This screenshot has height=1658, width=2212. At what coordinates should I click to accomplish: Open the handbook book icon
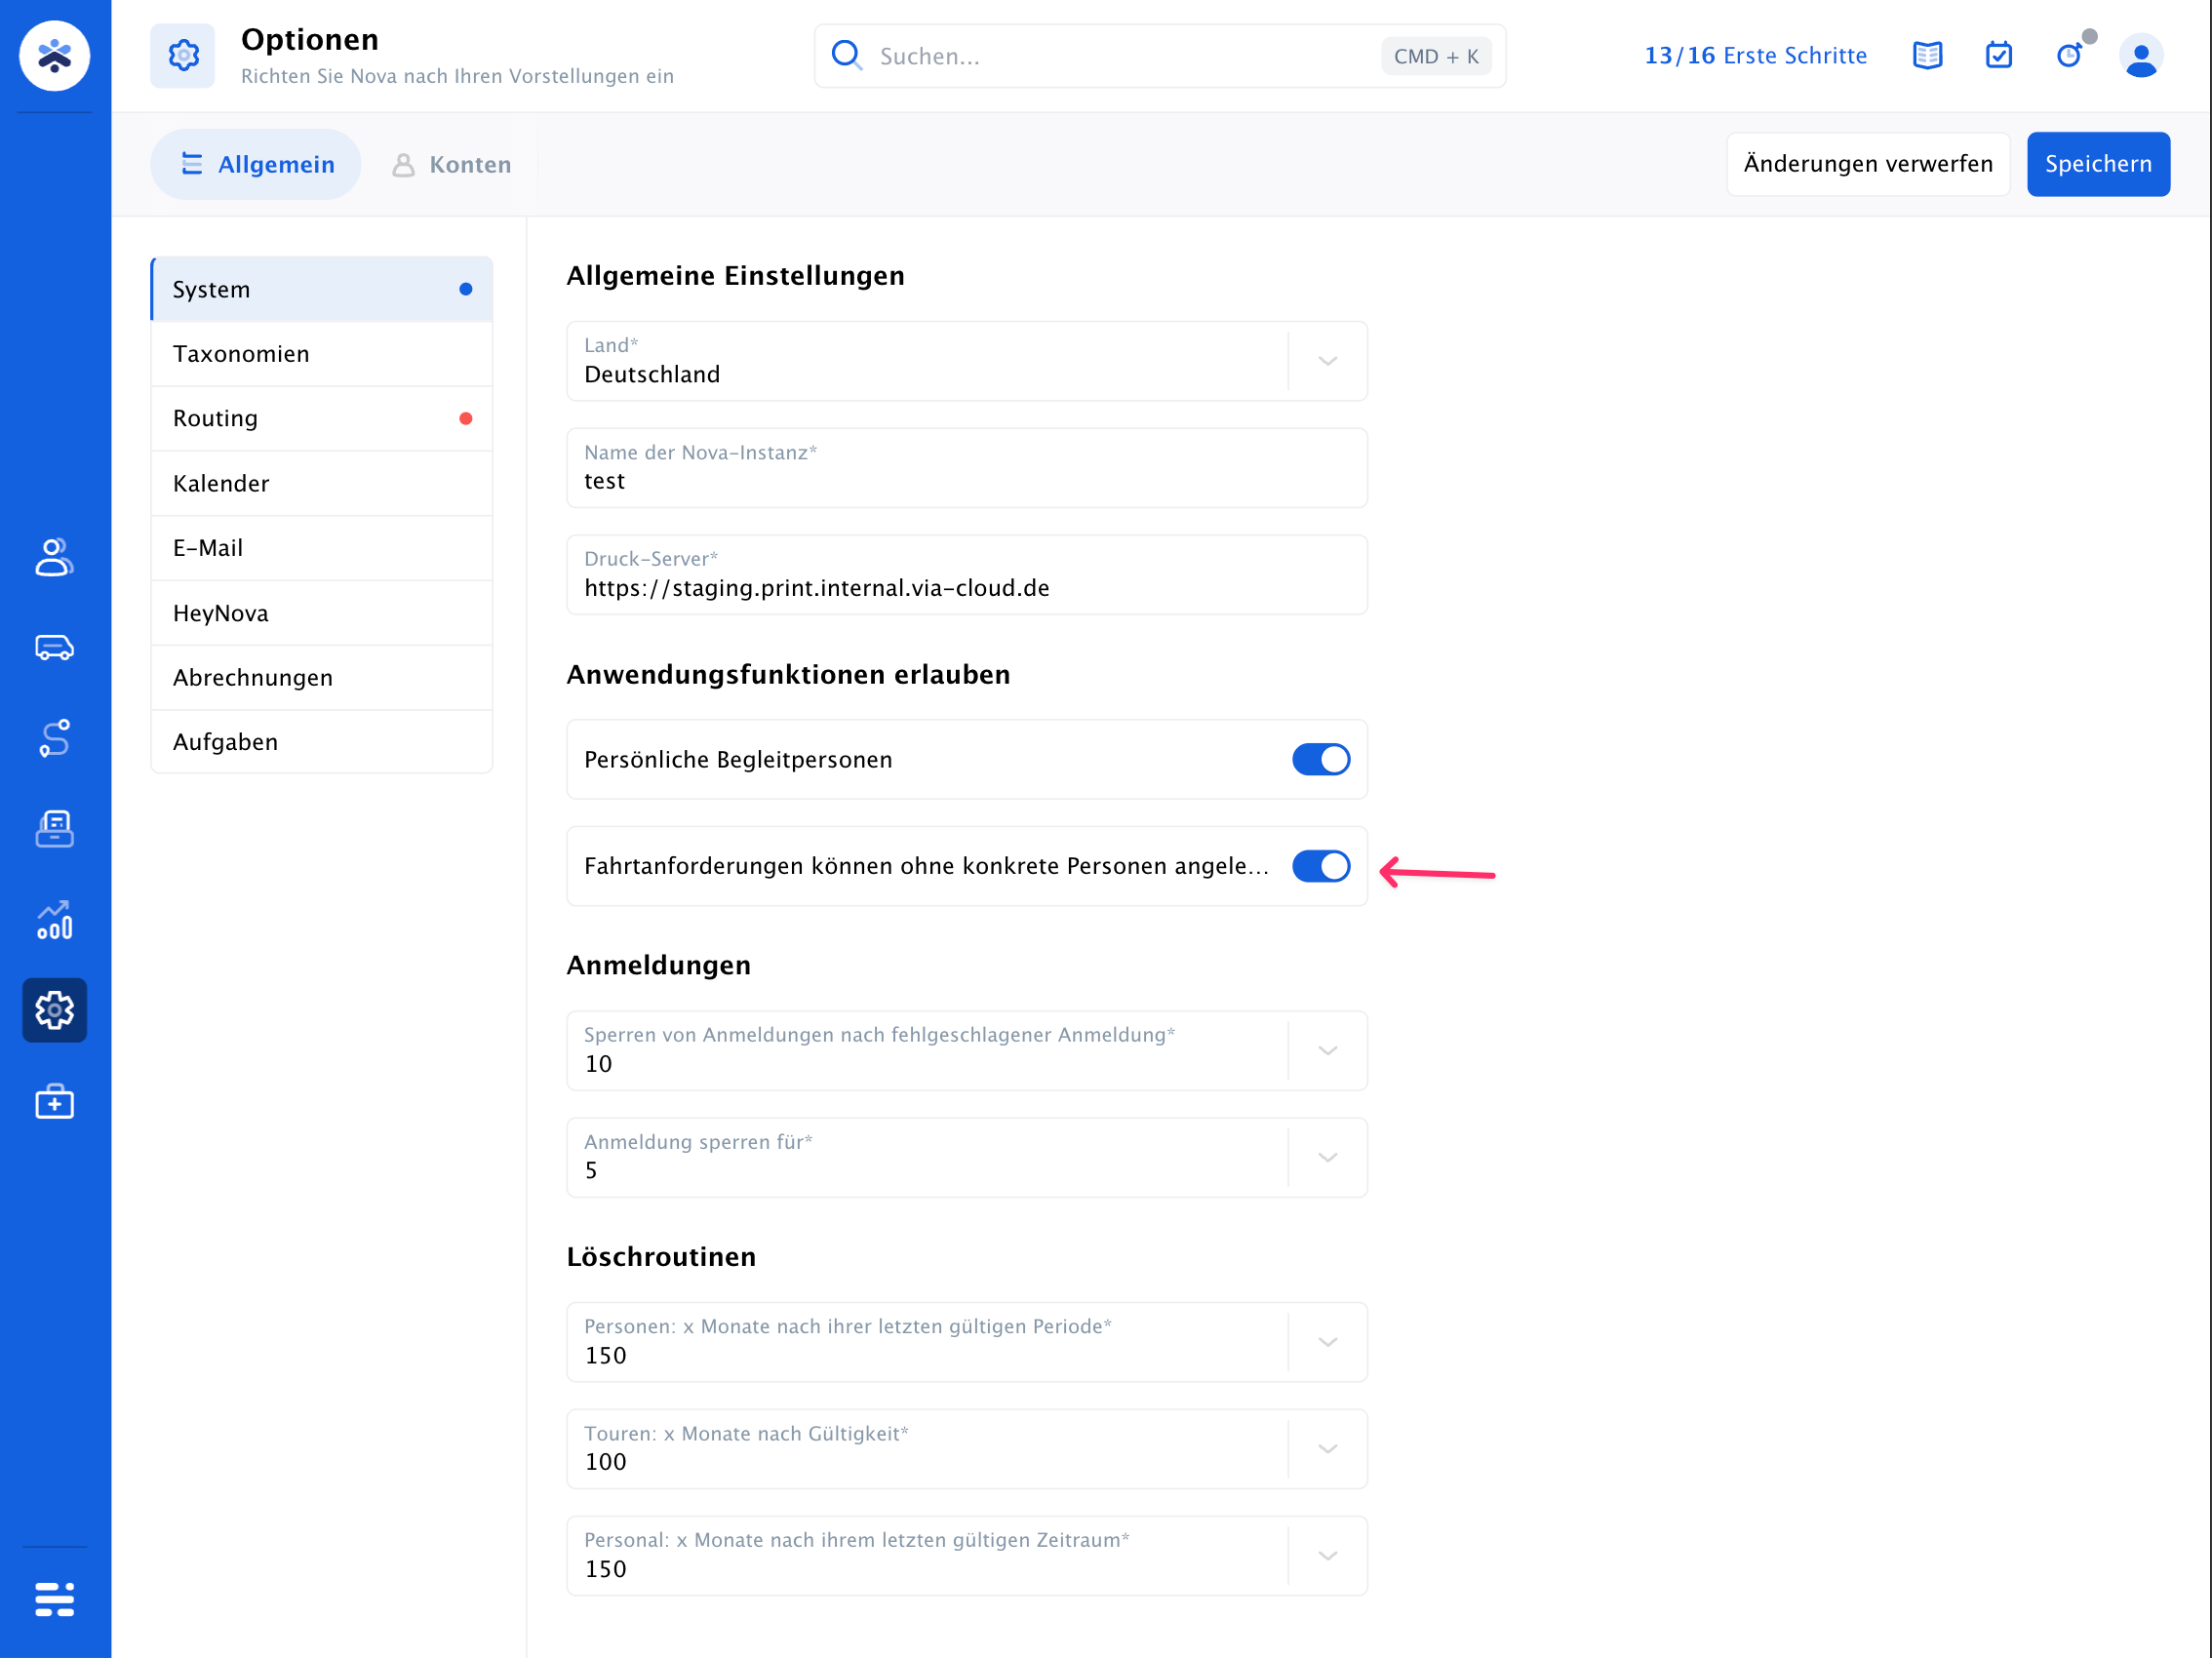[x=1927, y=55]
